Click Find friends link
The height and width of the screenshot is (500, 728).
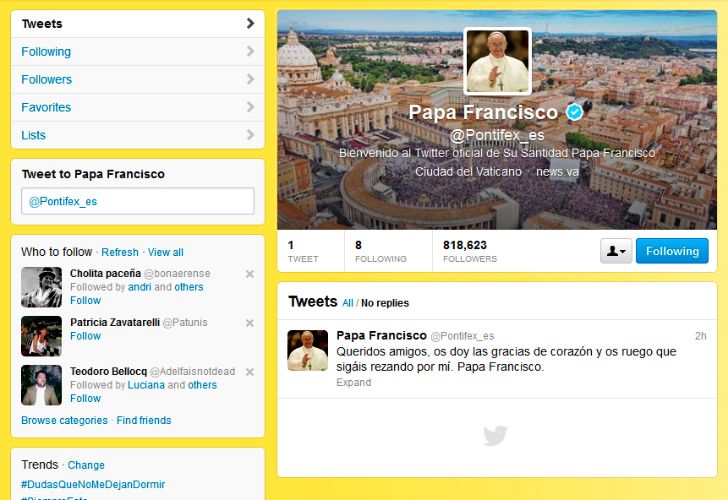[x=144, y=420]
